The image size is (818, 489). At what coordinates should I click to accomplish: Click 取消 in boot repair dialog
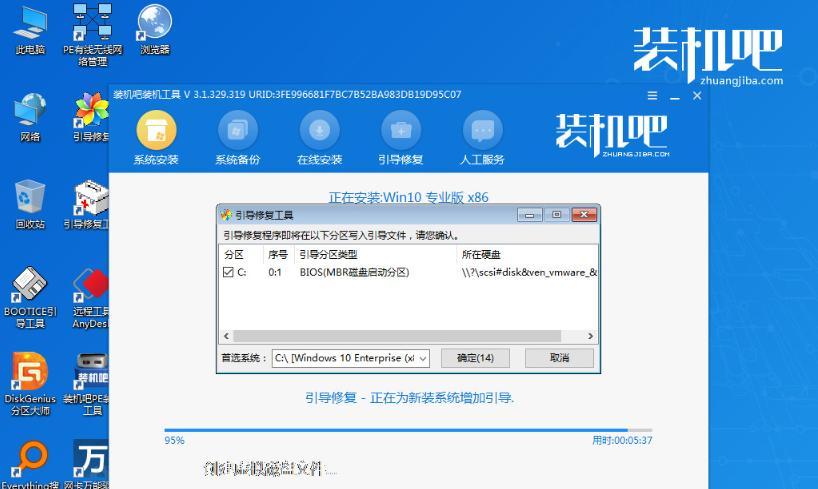coord(559,358)
